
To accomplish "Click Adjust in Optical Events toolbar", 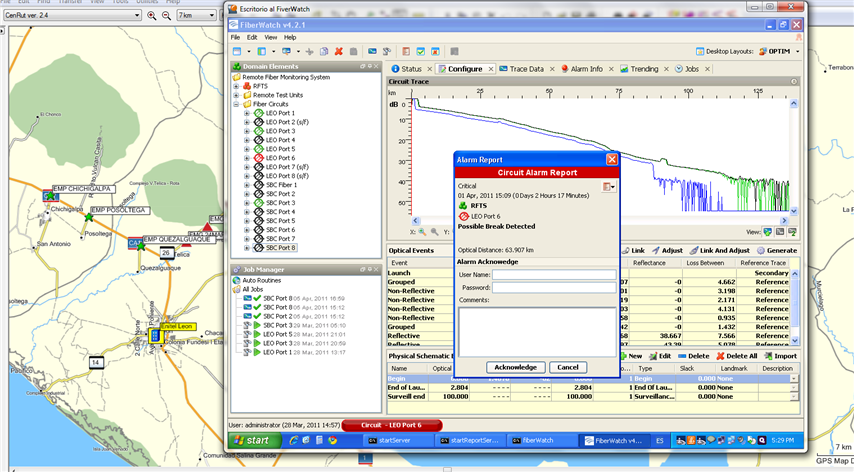I will tap(667, 250).
